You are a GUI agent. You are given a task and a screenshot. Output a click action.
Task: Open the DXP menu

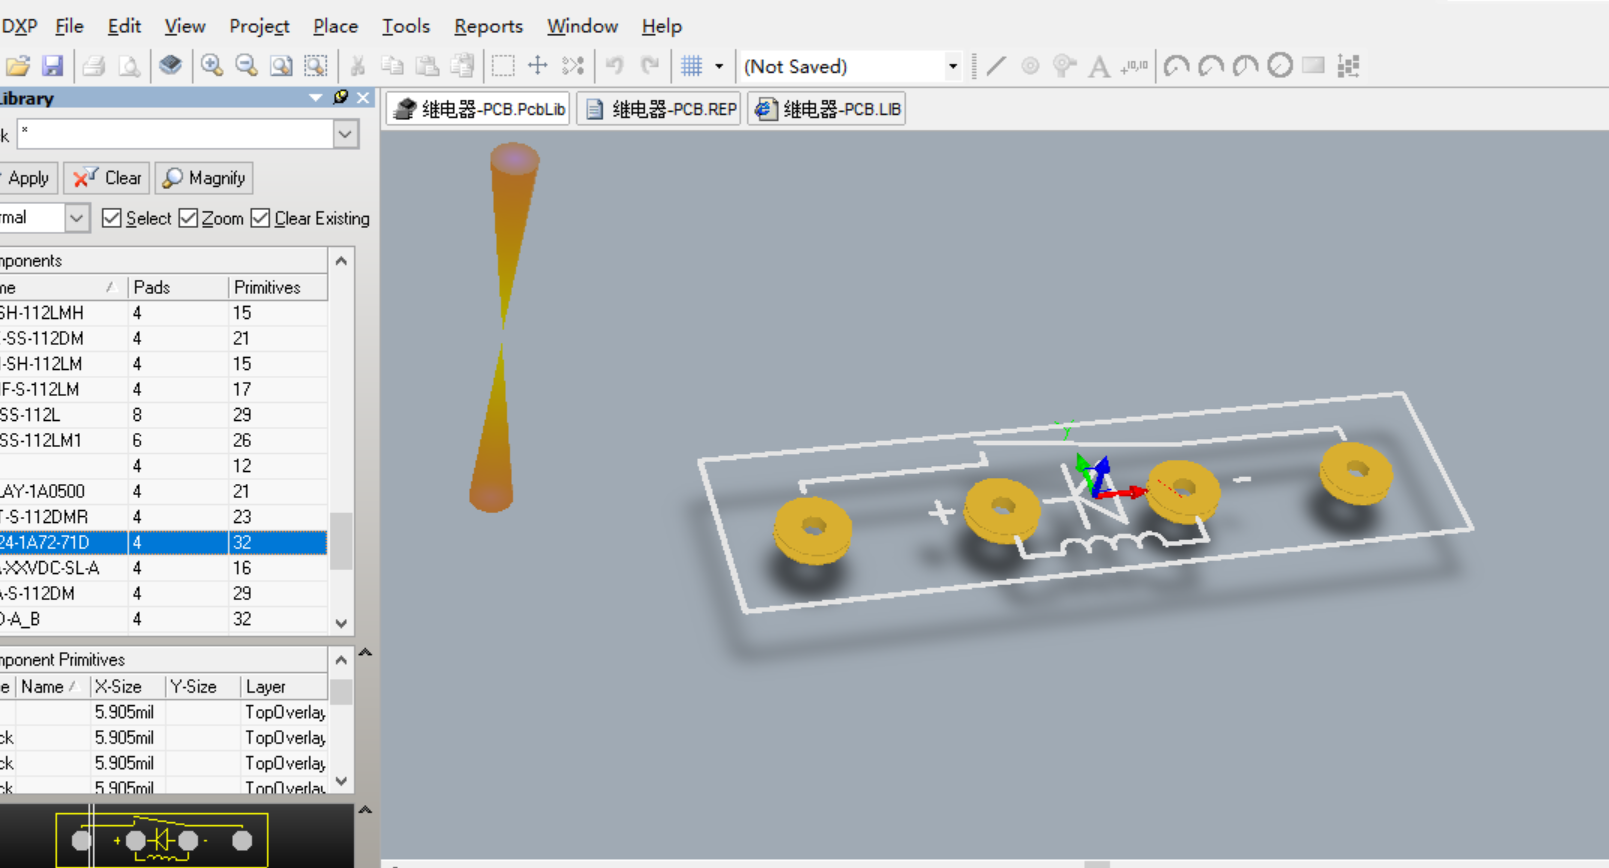click(20, 26)
